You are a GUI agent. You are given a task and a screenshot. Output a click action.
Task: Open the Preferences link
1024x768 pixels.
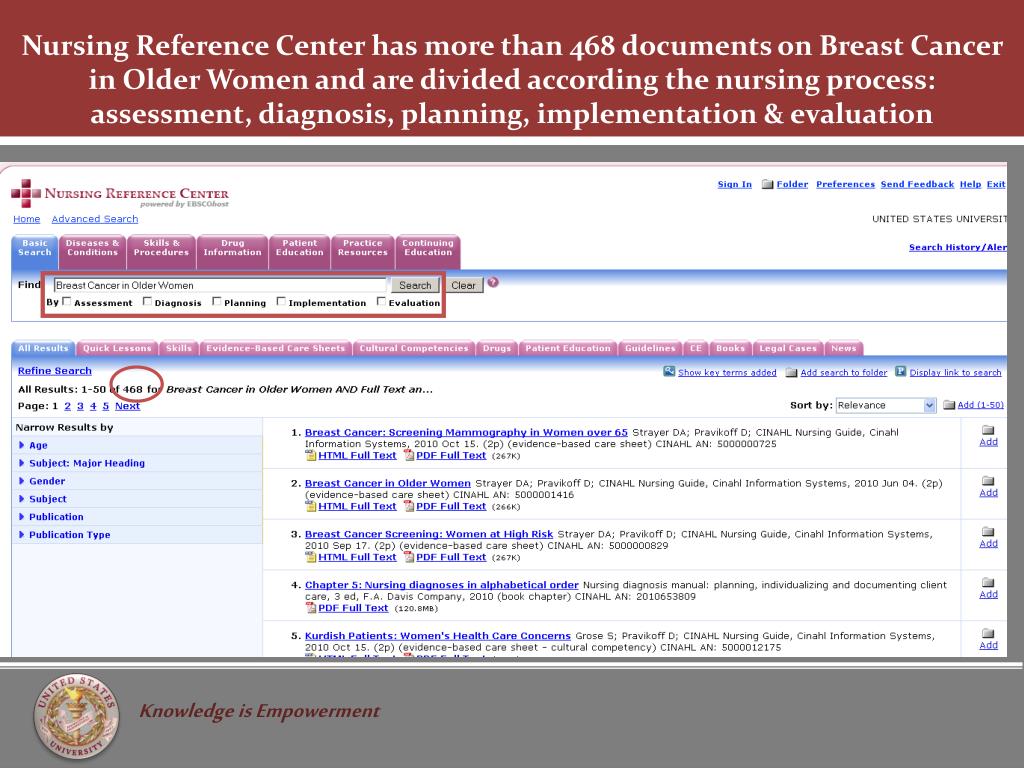pyautogui.click(x=845, y=184)
